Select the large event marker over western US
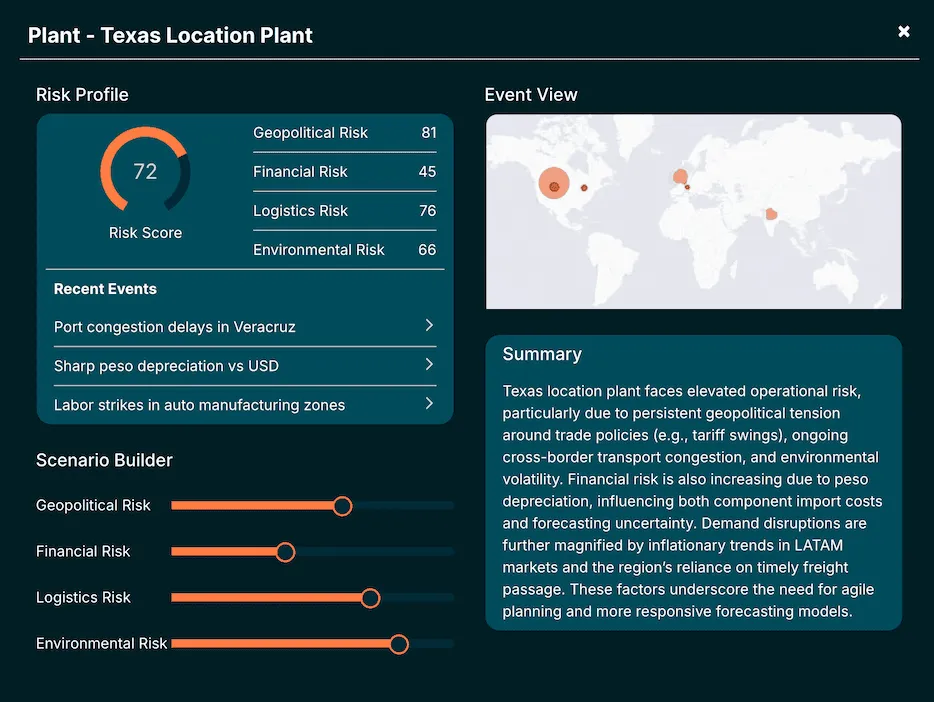The height and width of the screenshot is (702, 934). pyautogui.click(x=553, y=183)
